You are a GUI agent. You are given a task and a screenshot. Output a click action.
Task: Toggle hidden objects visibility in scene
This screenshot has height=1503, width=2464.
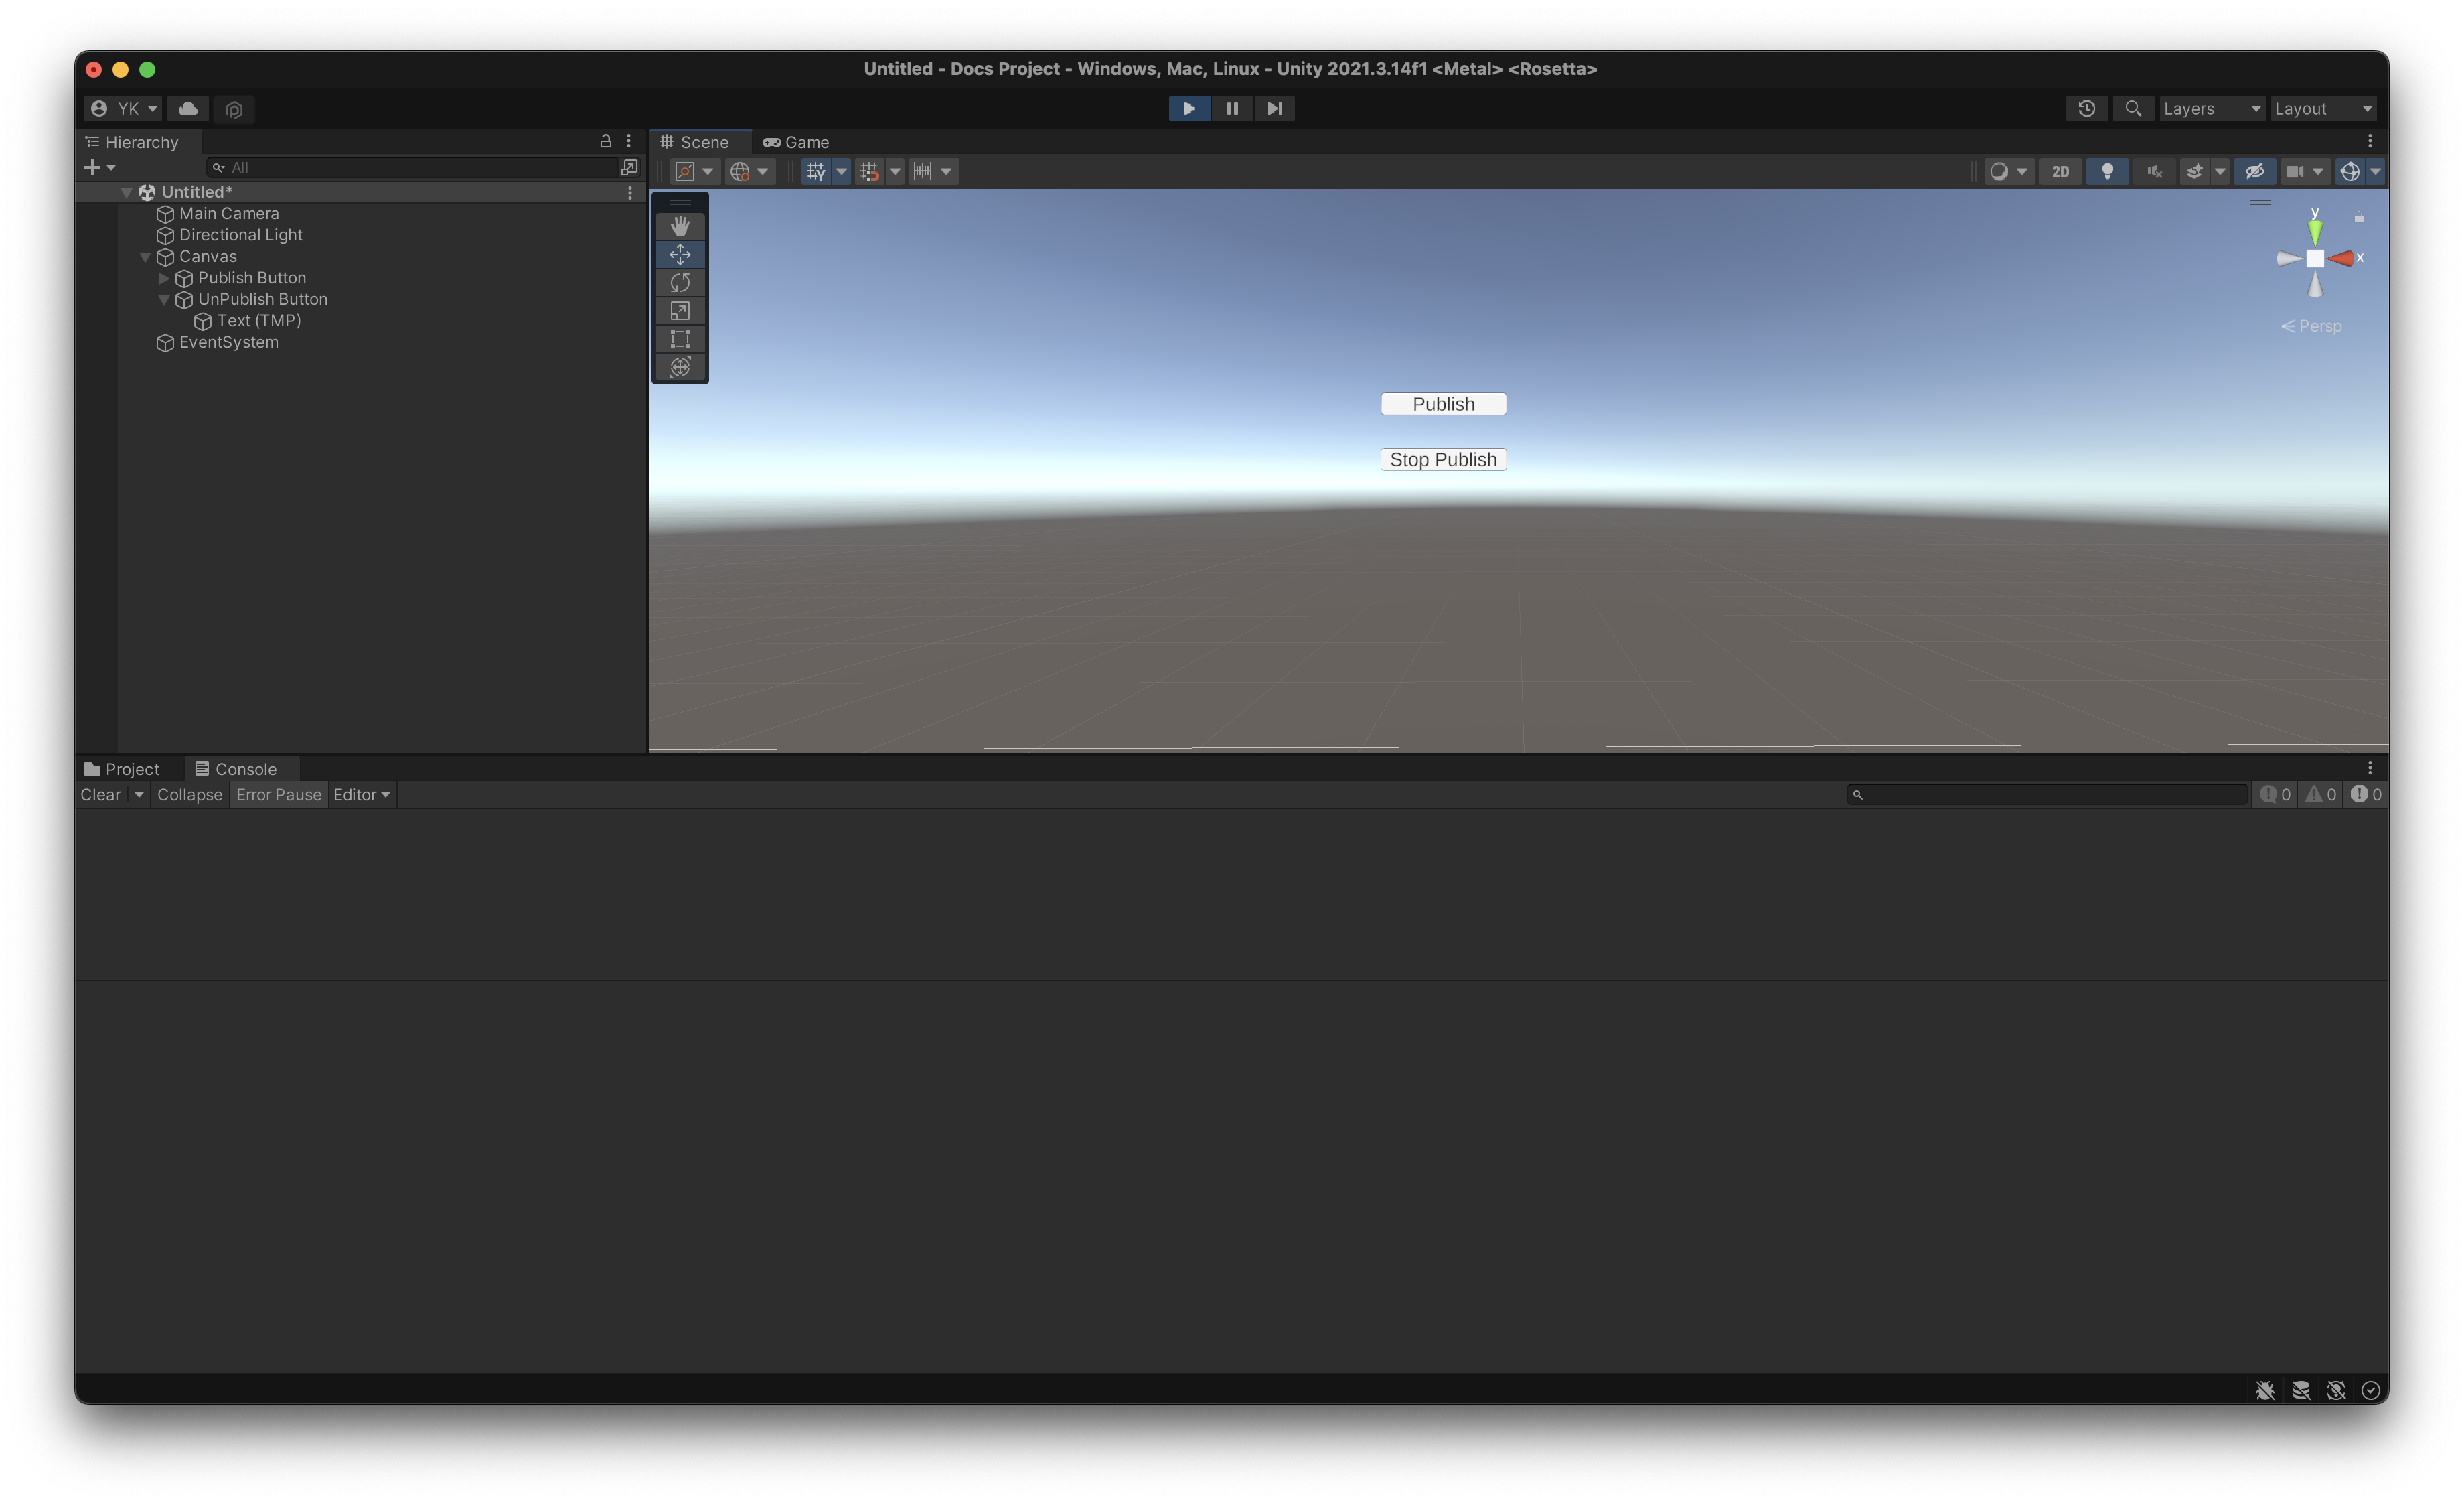pos(2254,172)
